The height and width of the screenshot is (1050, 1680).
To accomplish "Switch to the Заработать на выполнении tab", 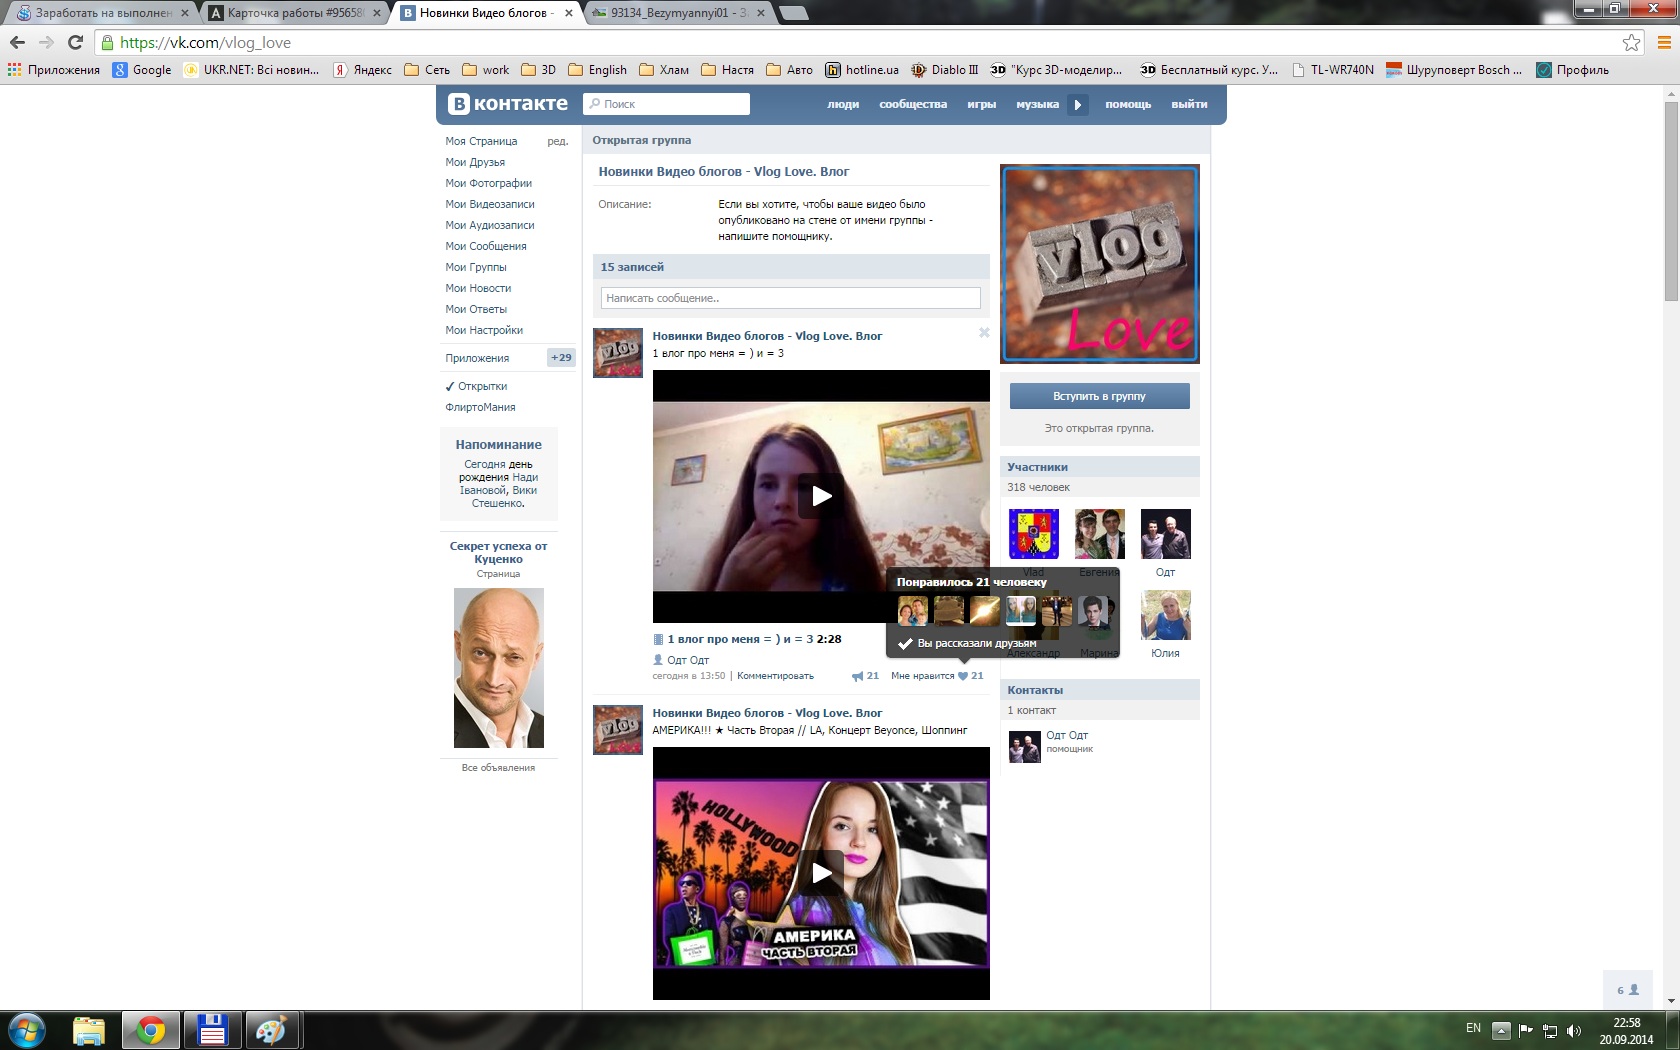I will click(x=102, y=13).
